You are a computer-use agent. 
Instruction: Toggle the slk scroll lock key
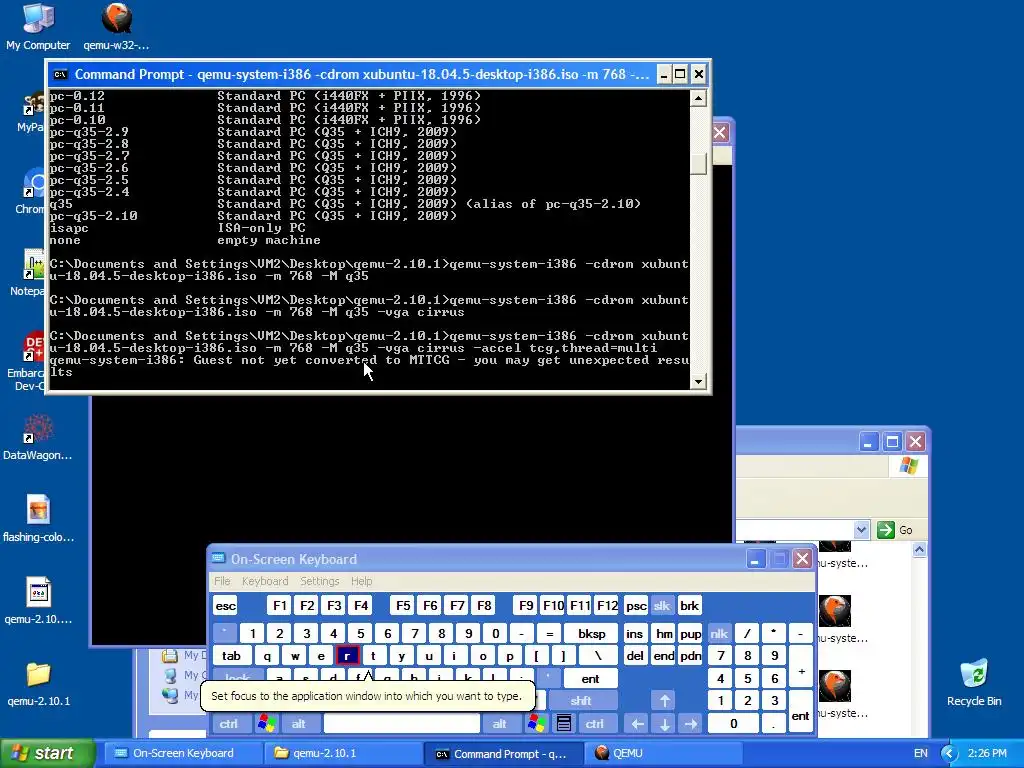pyautogui.click(x=662, y=606)
